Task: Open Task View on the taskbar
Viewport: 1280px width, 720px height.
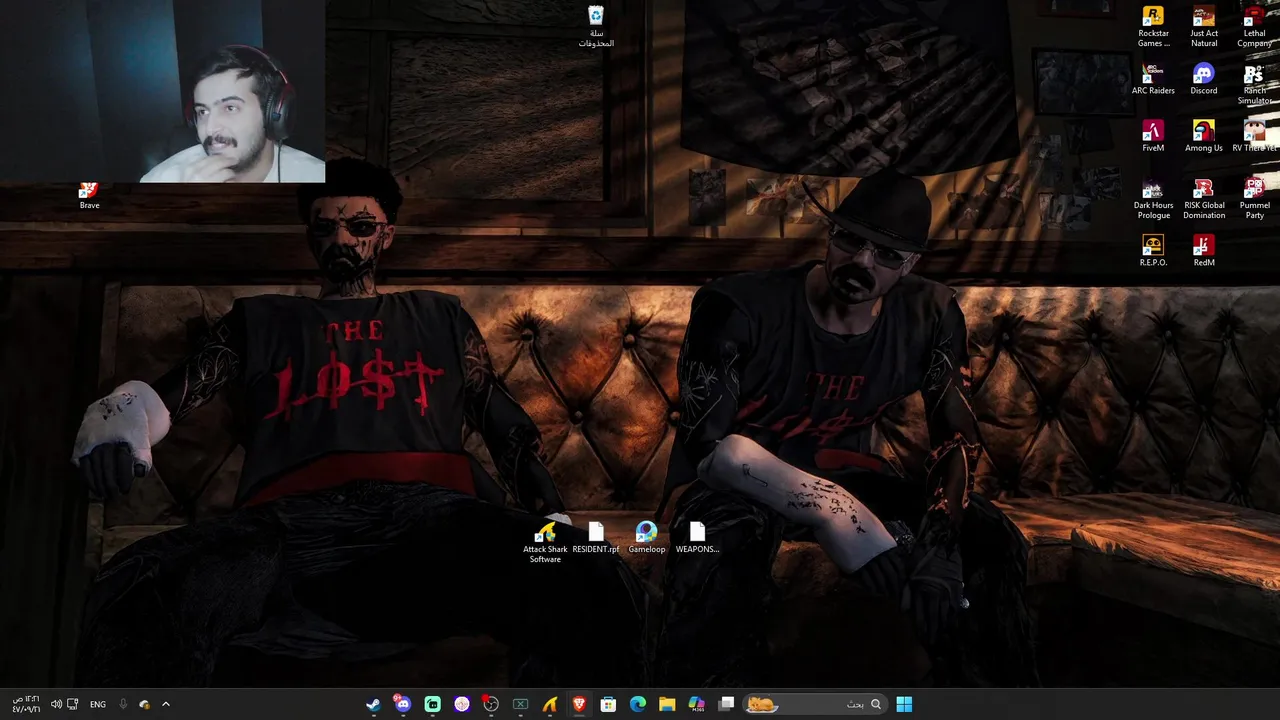Action: point(727,704)
